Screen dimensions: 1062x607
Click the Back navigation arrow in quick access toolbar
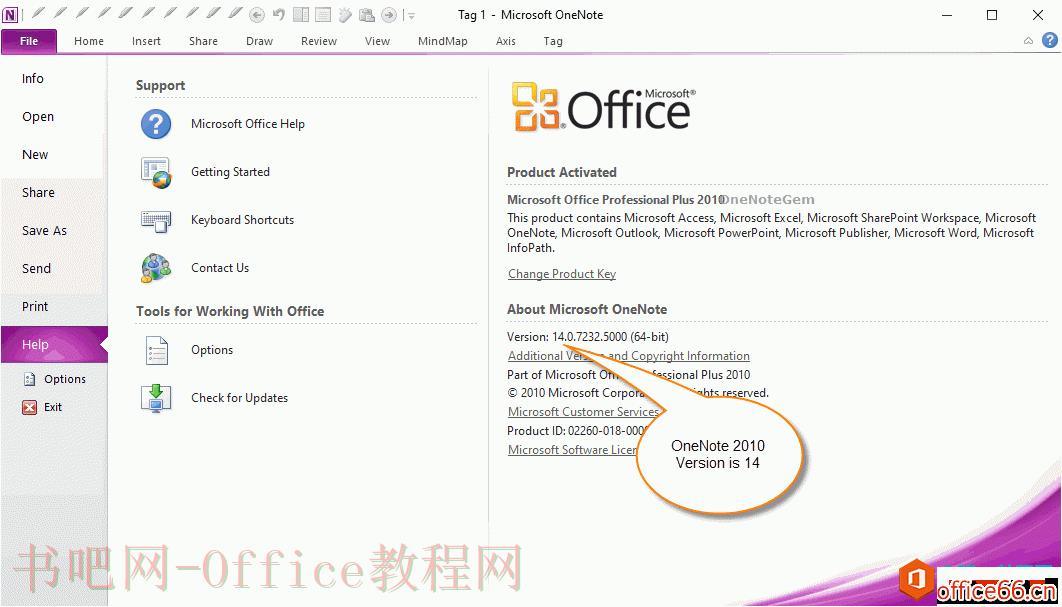[x=257, y=15]
